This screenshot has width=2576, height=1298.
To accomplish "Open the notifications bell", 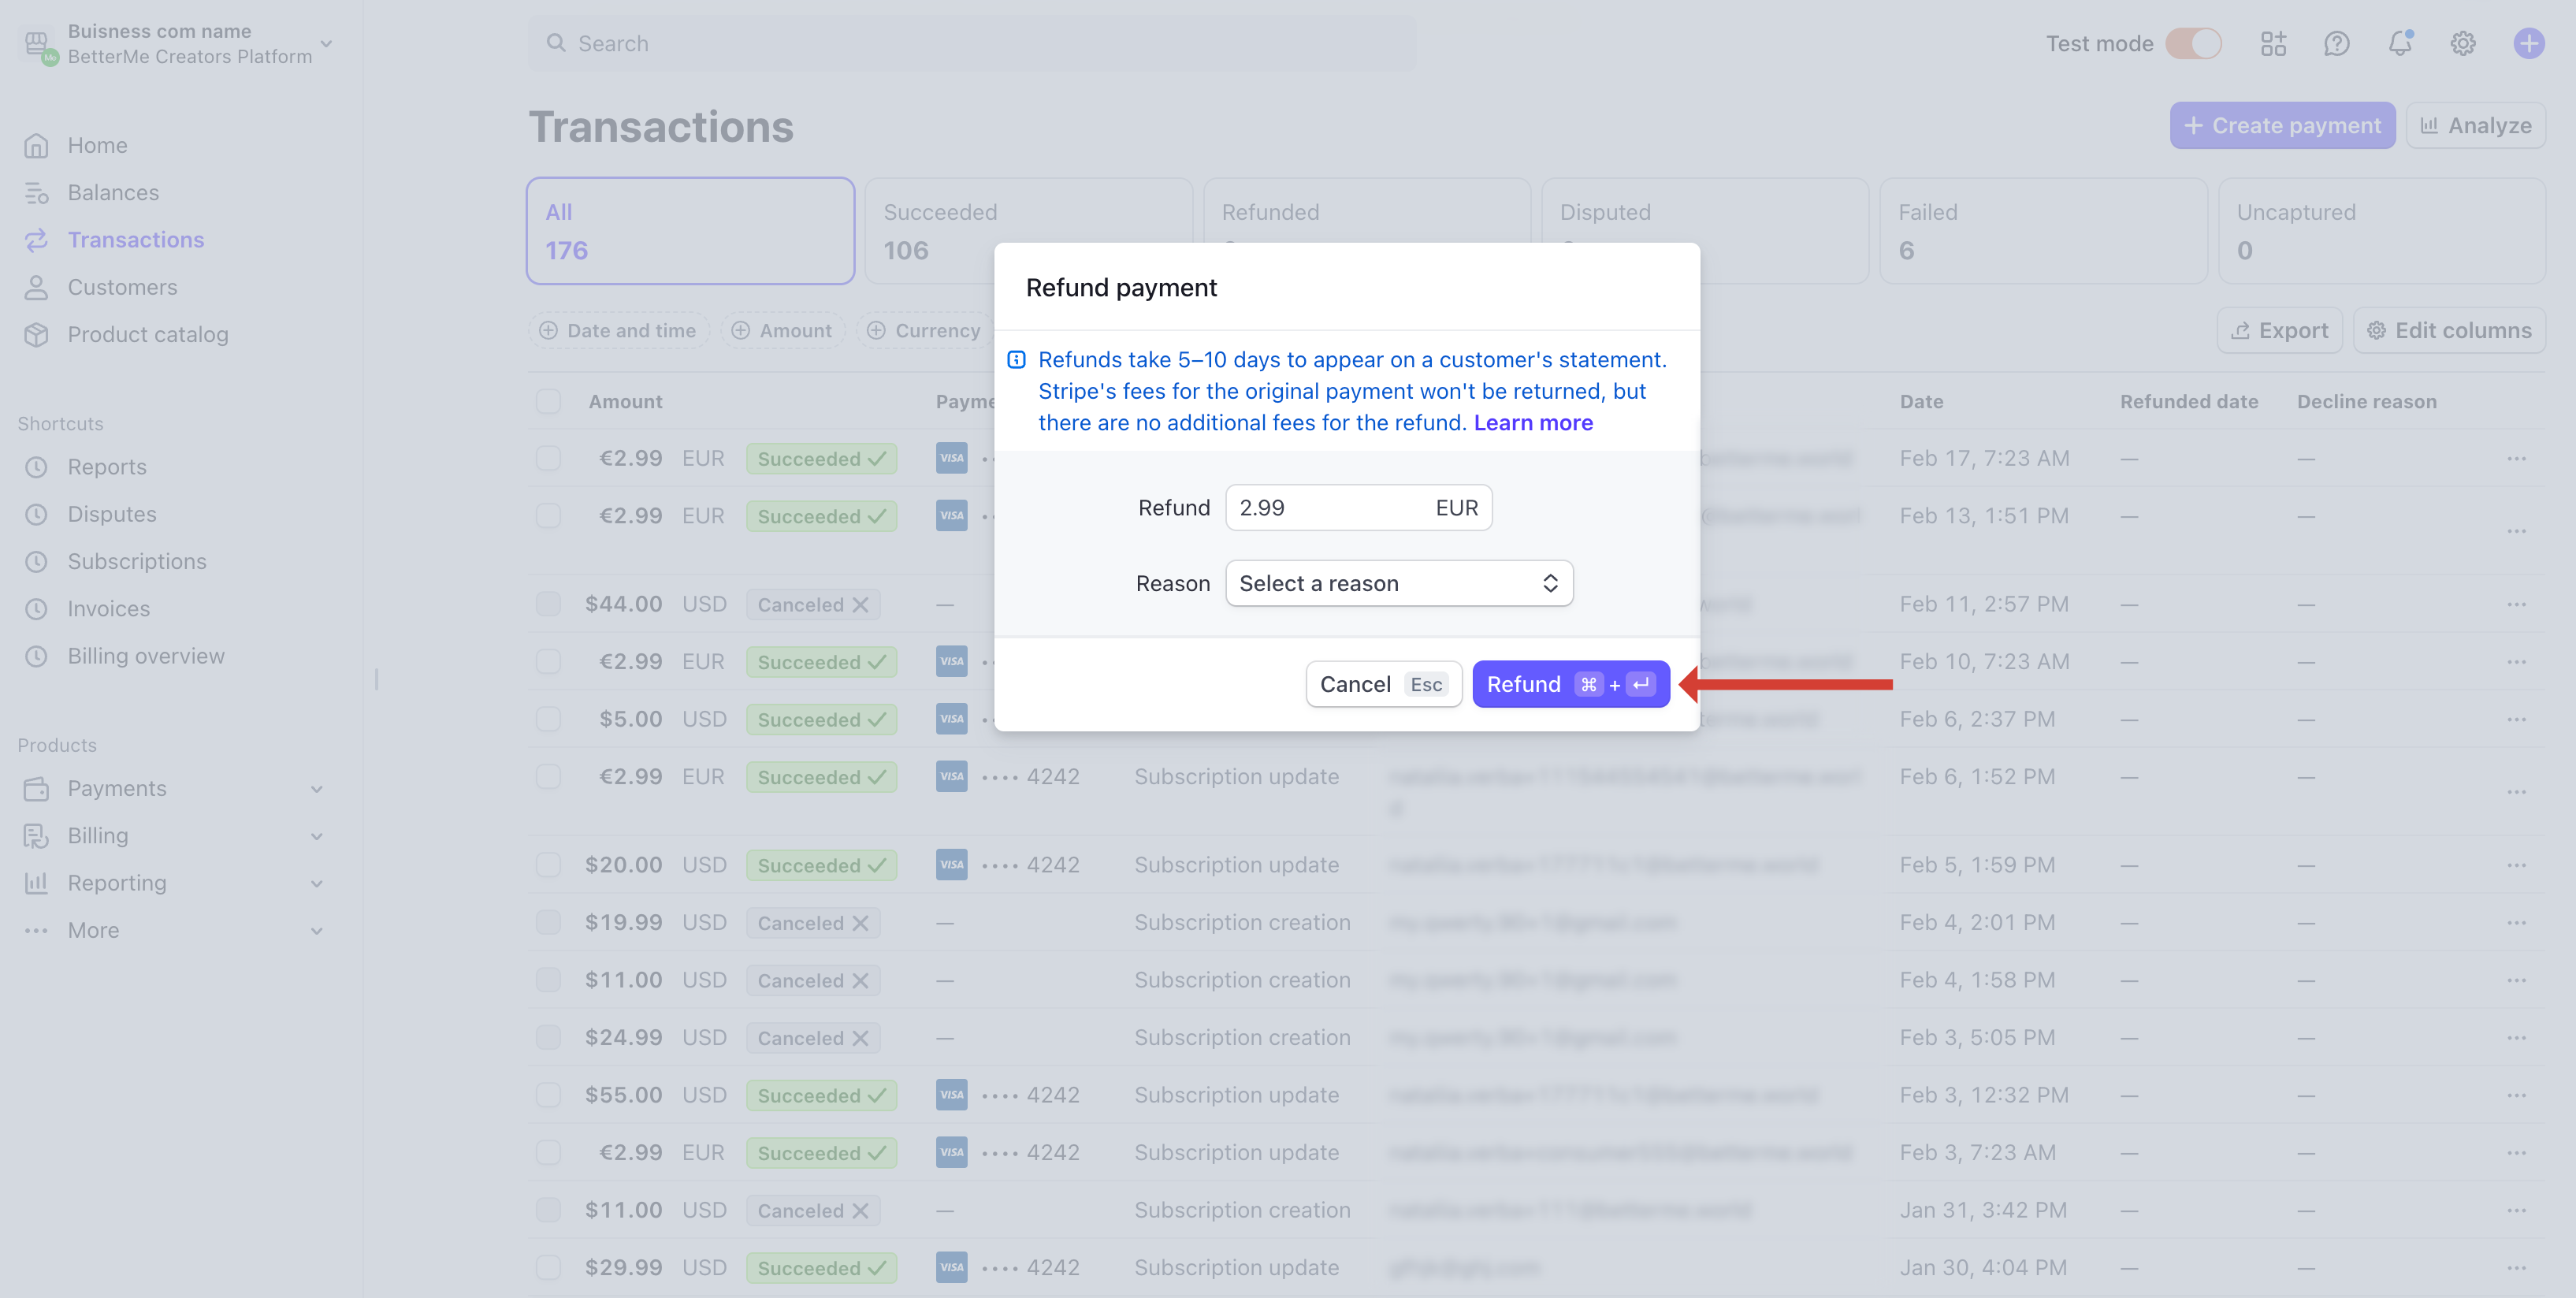I will click(2400, 43).
